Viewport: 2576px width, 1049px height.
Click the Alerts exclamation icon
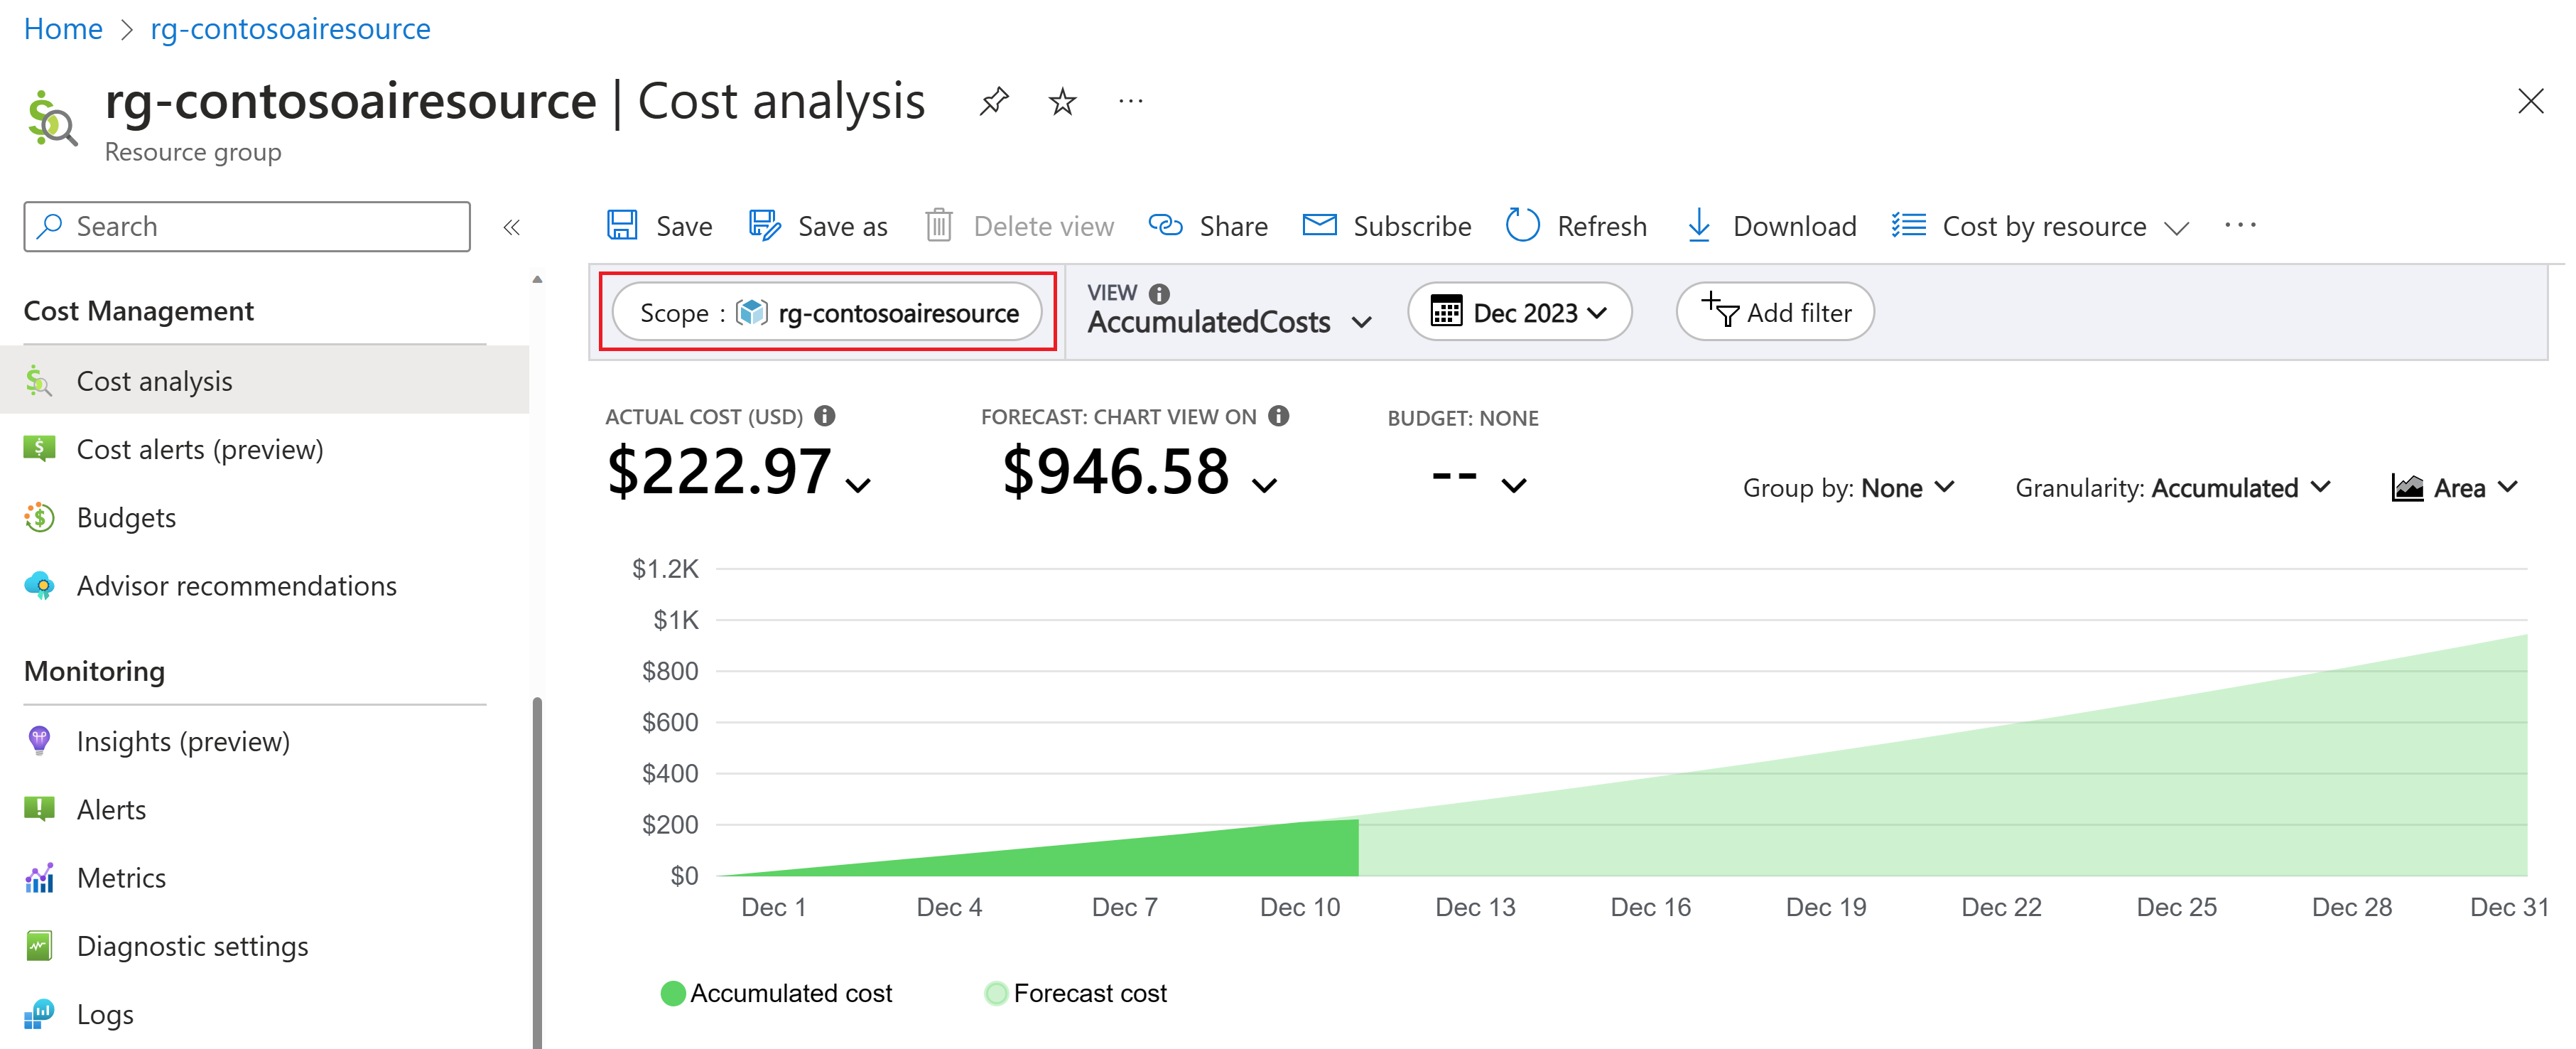[x=39, y=809]
